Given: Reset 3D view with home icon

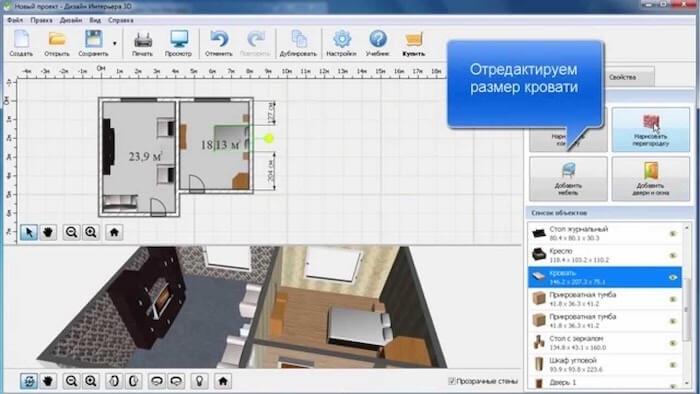Looking at the screenshot, I should [x=223, y=381].
